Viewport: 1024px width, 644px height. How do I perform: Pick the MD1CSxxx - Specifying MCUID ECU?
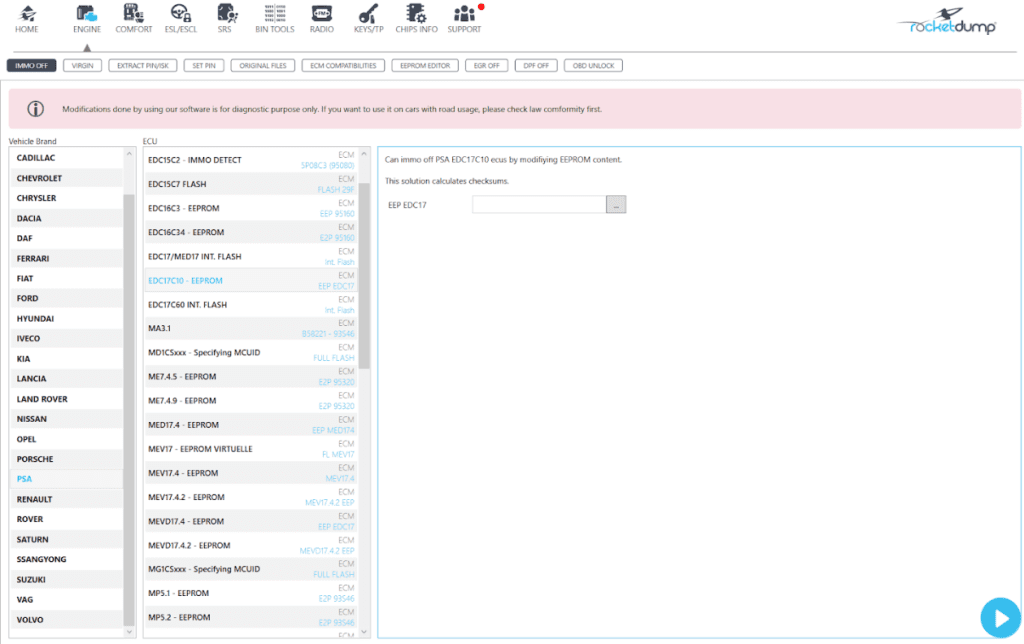coord(251,353)
